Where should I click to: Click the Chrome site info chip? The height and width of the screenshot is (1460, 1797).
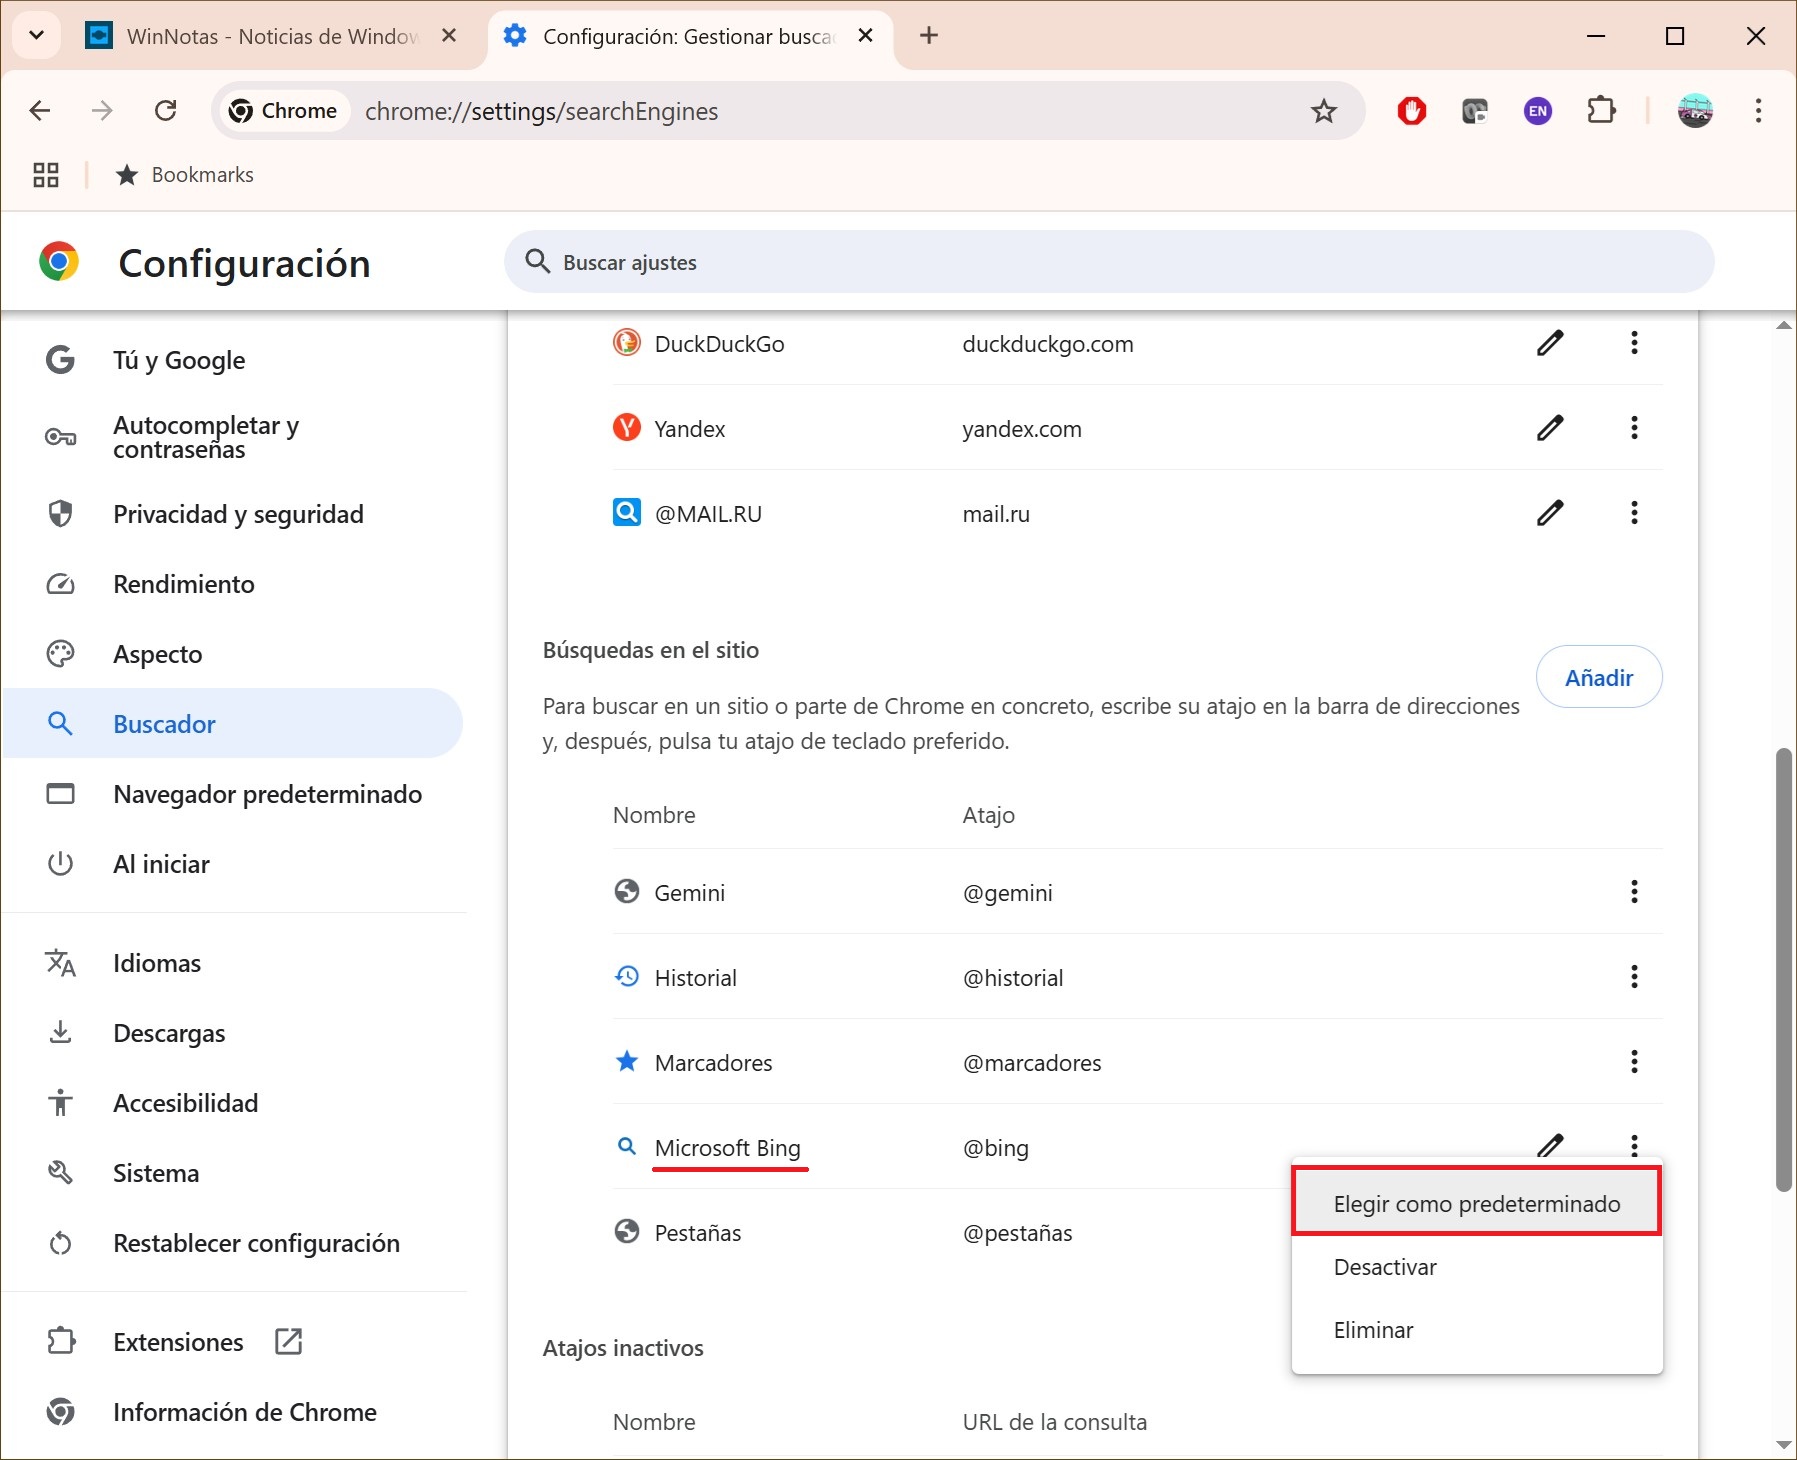(283, 111)
